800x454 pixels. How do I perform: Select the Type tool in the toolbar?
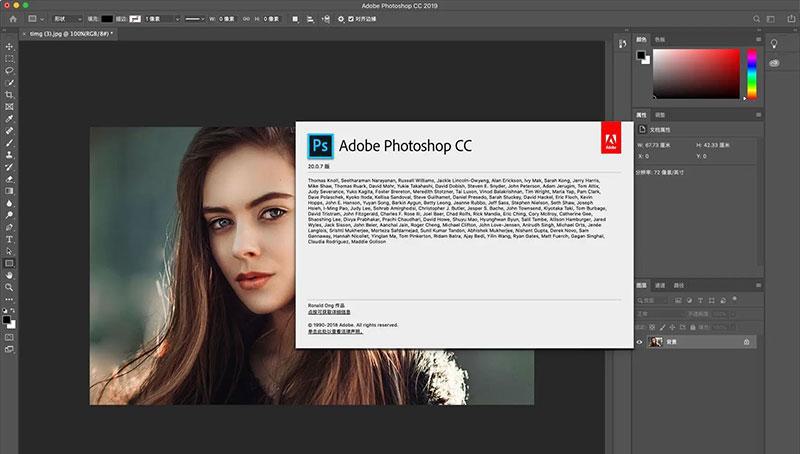pos(9,239)
